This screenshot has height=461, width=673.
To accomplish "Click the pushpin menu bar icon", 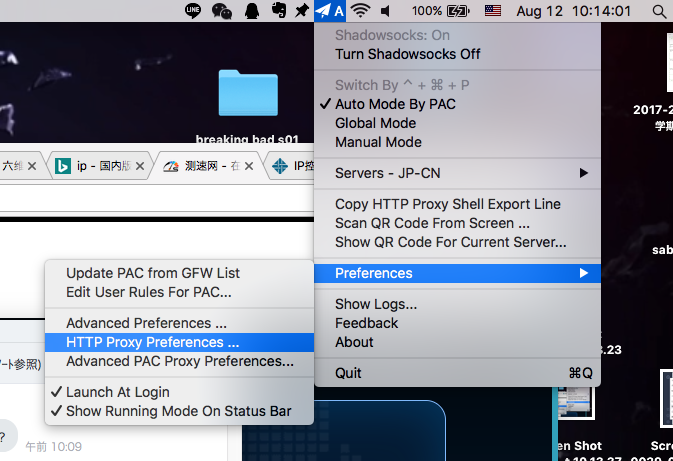I will pos(302,11).
